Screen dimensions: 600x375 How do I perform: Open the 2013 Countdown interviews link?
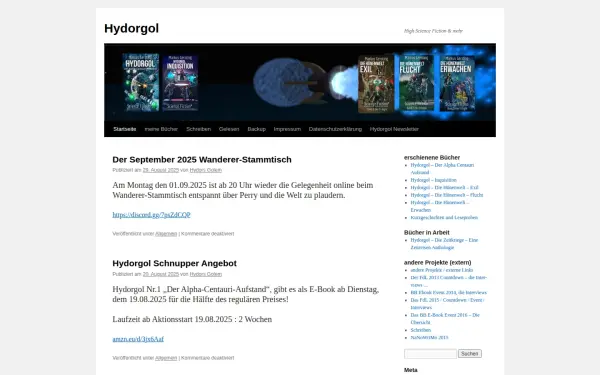448,281
